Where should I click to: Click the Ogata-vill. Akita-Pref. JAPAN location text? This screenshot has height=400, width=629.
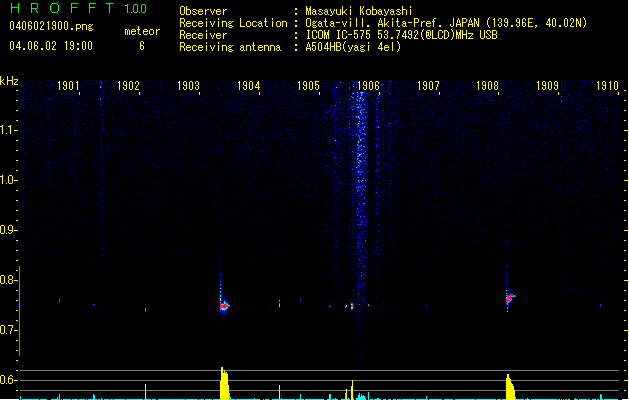(446, 23)
